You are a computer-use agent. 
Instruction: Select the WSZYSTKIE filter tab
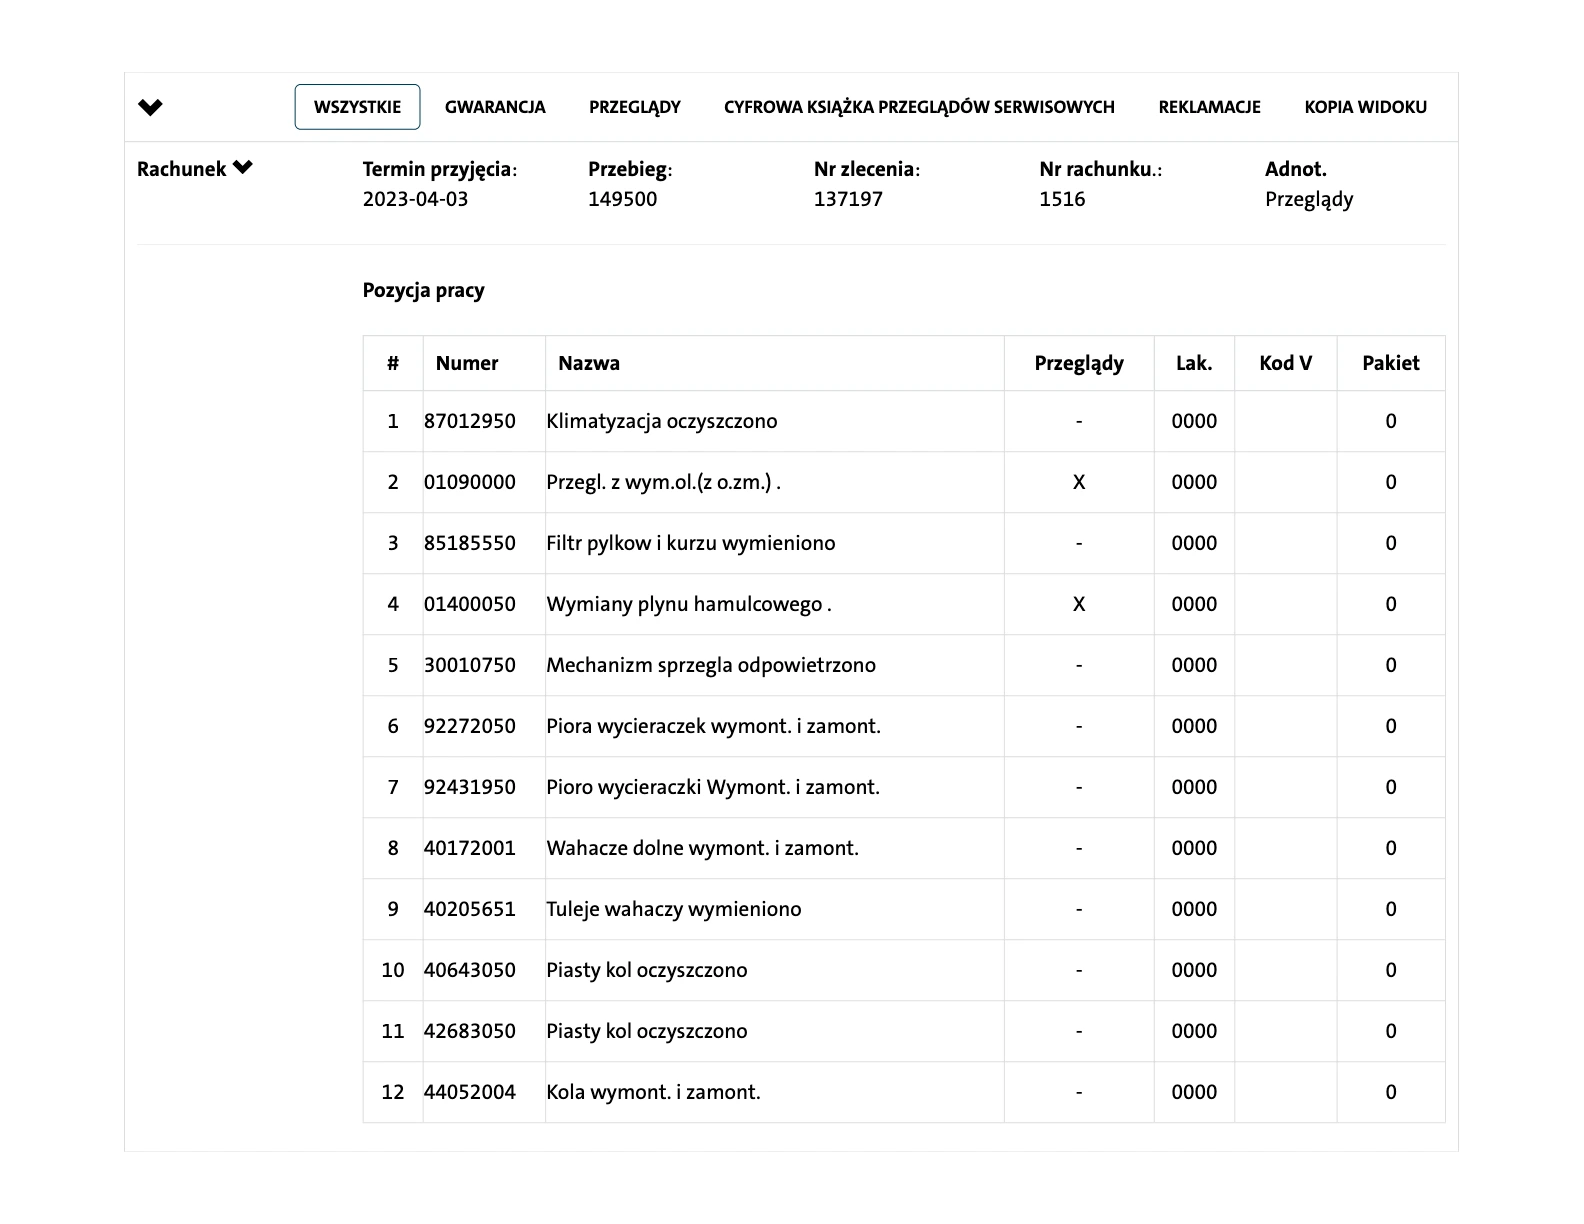point(357,107)
